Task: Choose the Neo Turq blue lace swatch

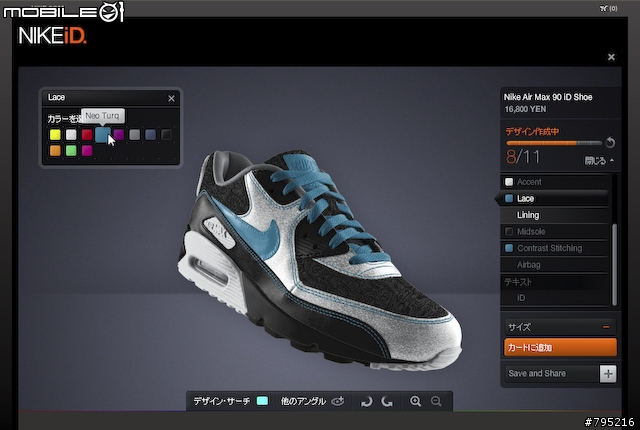Action: click(103, 134)
